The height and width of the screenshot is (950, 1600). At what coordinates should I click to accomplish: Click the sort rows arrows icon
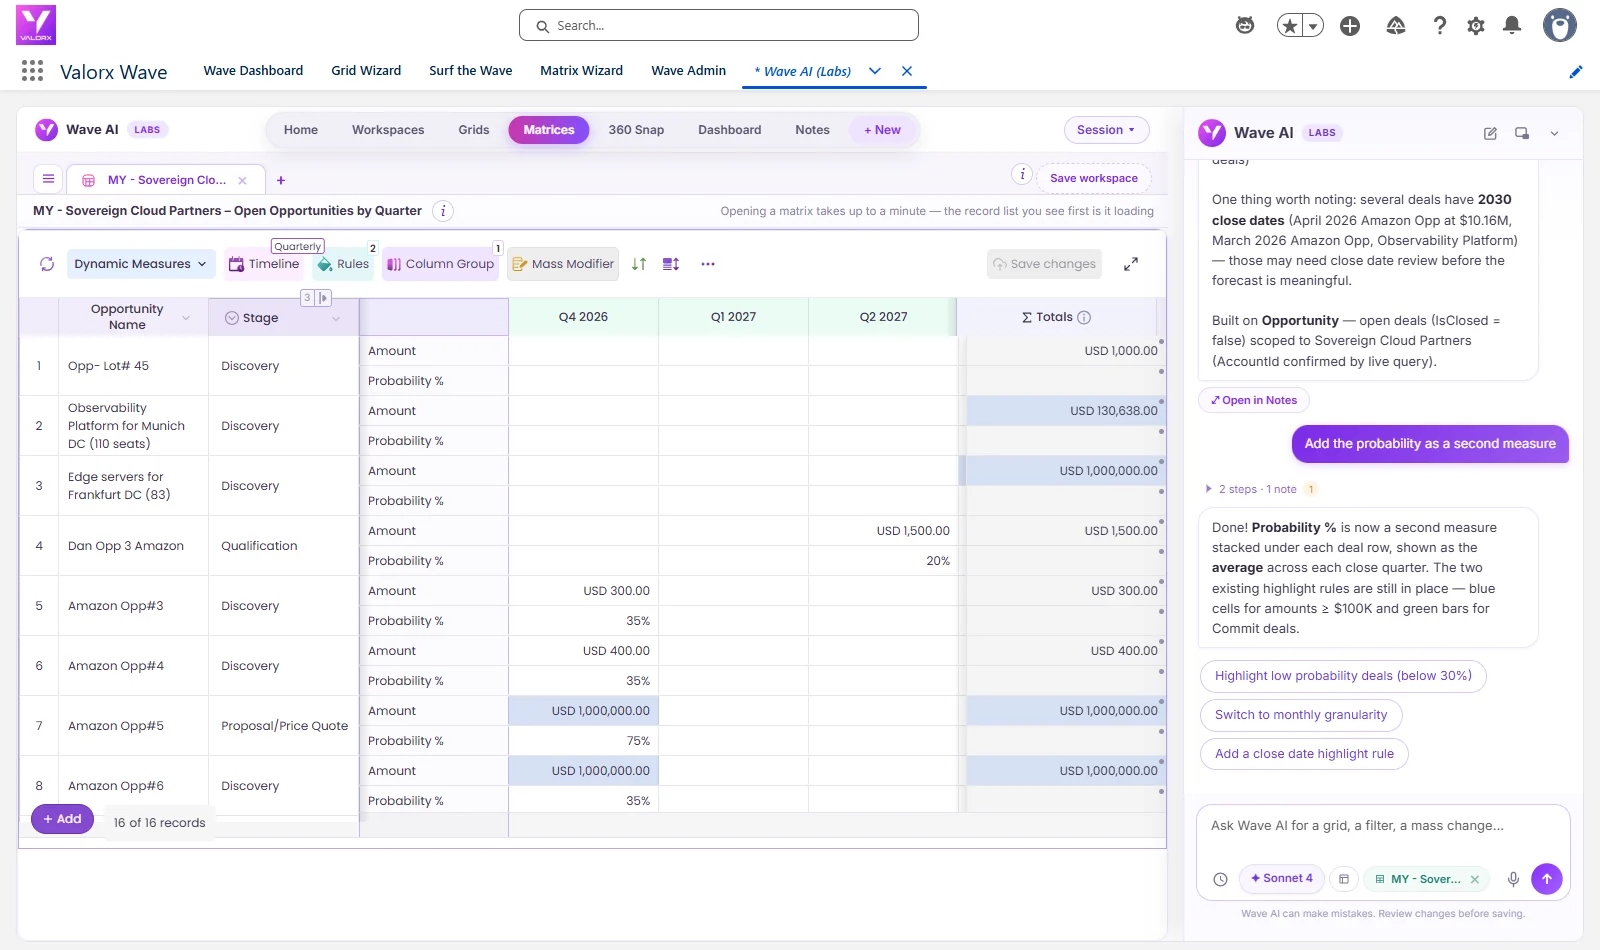coord(639,264)
